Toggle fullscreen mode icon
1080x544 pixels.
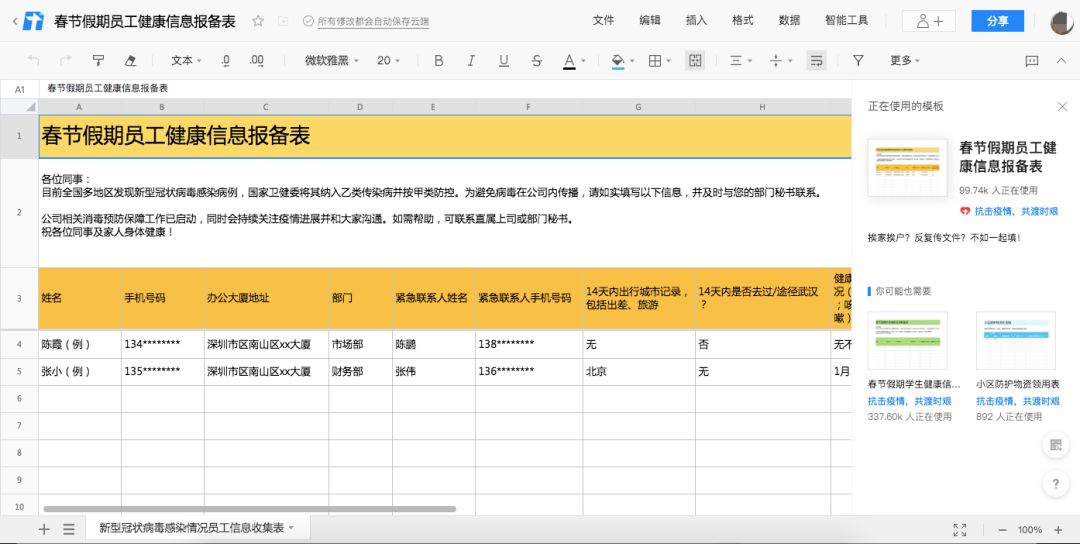click(959, 530)
